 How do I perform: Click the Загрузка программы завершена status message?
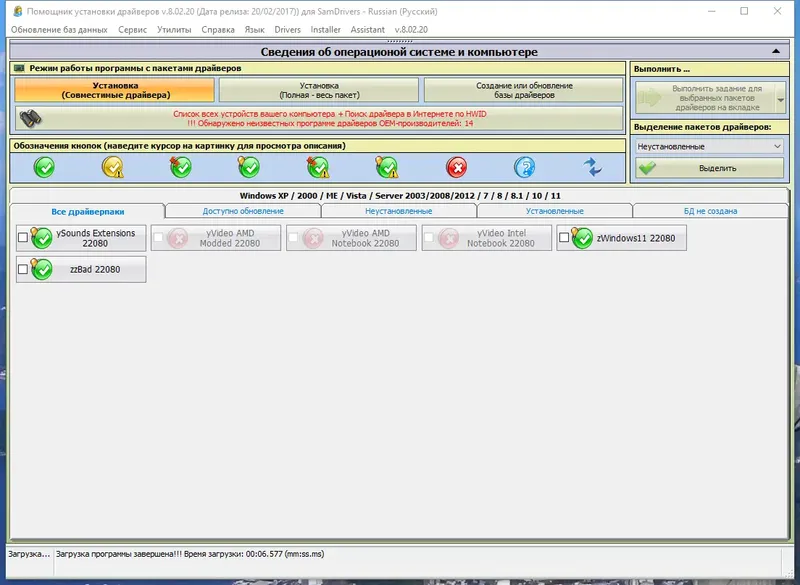pos(190,554)
